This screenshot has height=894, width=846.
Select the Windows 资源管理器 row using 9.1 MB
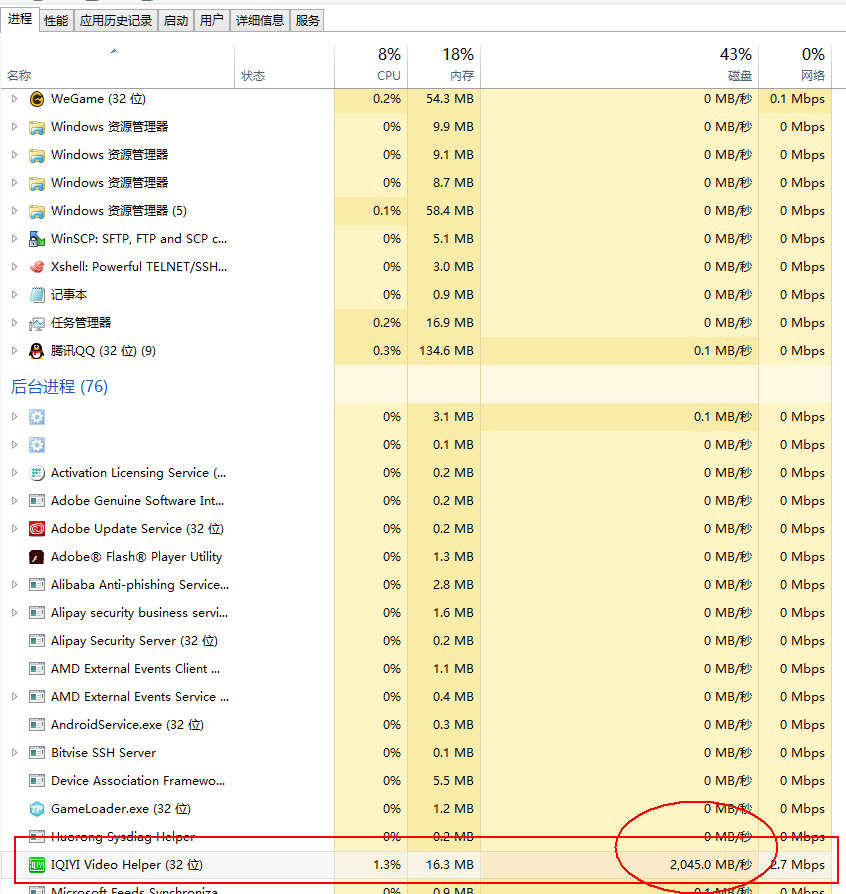click(416, 155)
